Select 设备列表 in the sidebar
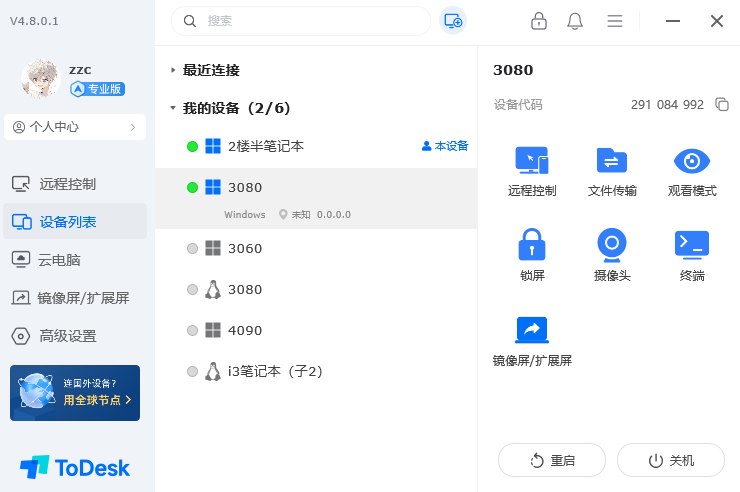Screen dimensions: 740x492 (x=75, y=222)
